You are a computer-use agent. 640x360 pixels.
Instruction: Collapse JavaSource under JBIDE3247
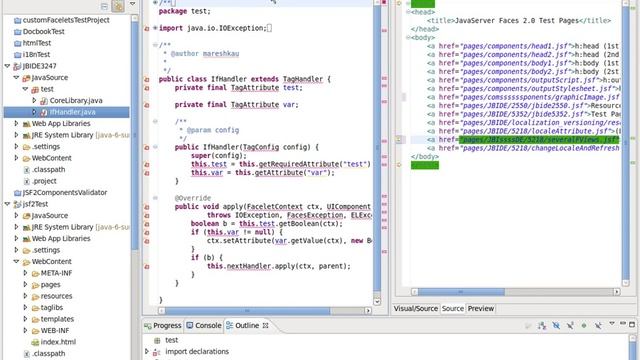(16, 77)
